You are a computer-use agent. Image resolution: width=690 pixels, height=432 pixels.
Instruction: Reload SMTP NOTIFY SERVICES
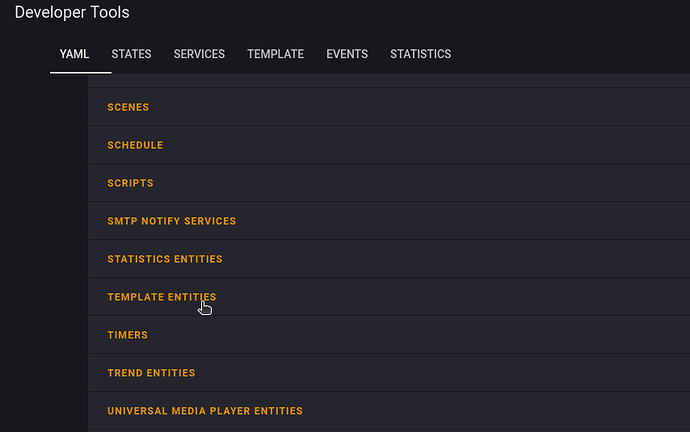172,221
